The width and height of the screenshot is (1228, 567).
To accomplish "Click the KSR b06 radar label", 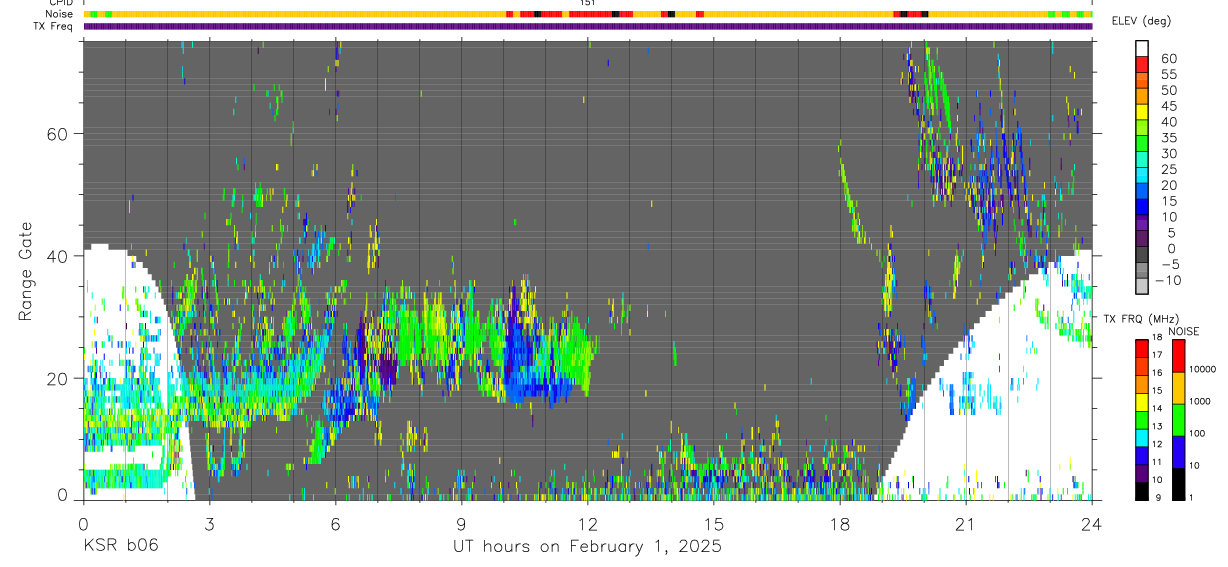I will [120, 546].
